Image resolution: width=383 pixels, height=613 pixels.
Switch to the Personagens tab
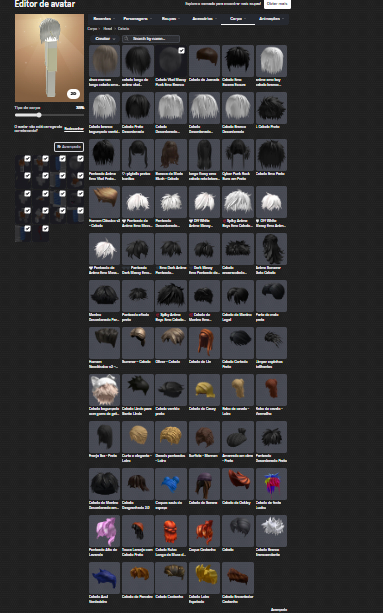pos(138,19)
